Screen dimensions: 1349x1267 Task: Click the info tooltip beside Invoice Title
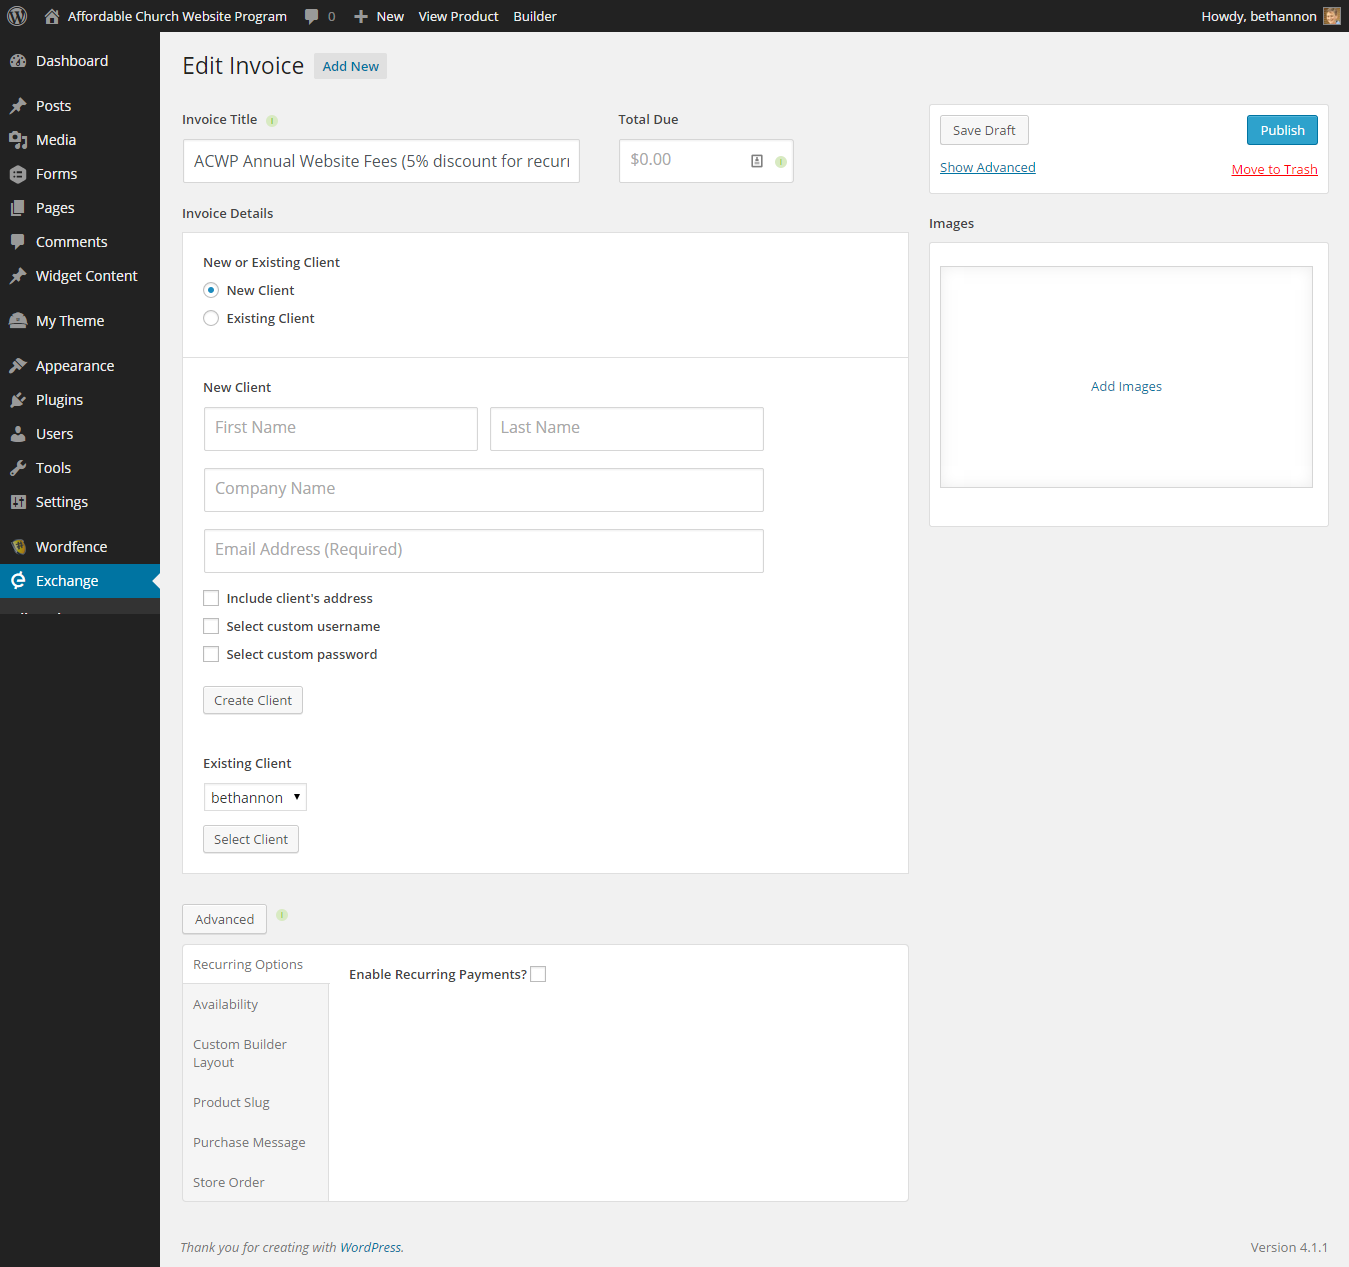pyautogui.click(x=272, y=121)
